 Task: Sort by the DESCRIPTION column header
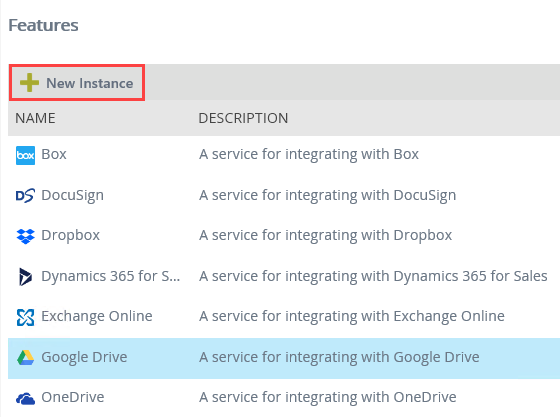[x=243, y=118]
